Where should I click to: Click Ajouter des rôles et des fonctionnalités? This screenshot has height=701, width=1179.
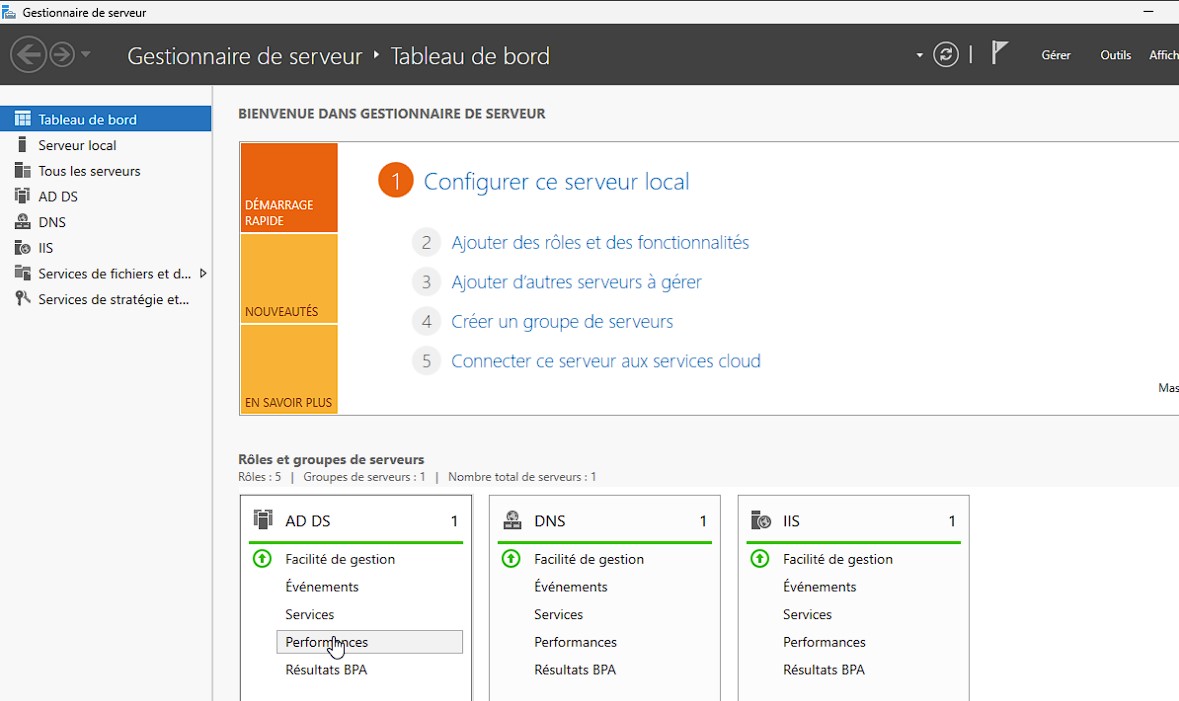(601, 242)
